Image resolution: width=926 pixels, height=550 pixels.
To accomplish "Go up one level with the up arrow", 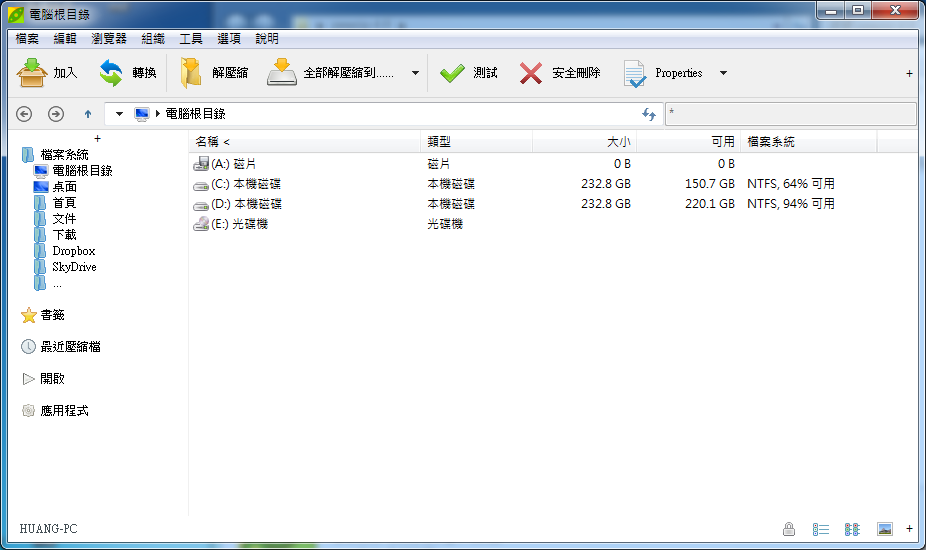I will (88, 113).
